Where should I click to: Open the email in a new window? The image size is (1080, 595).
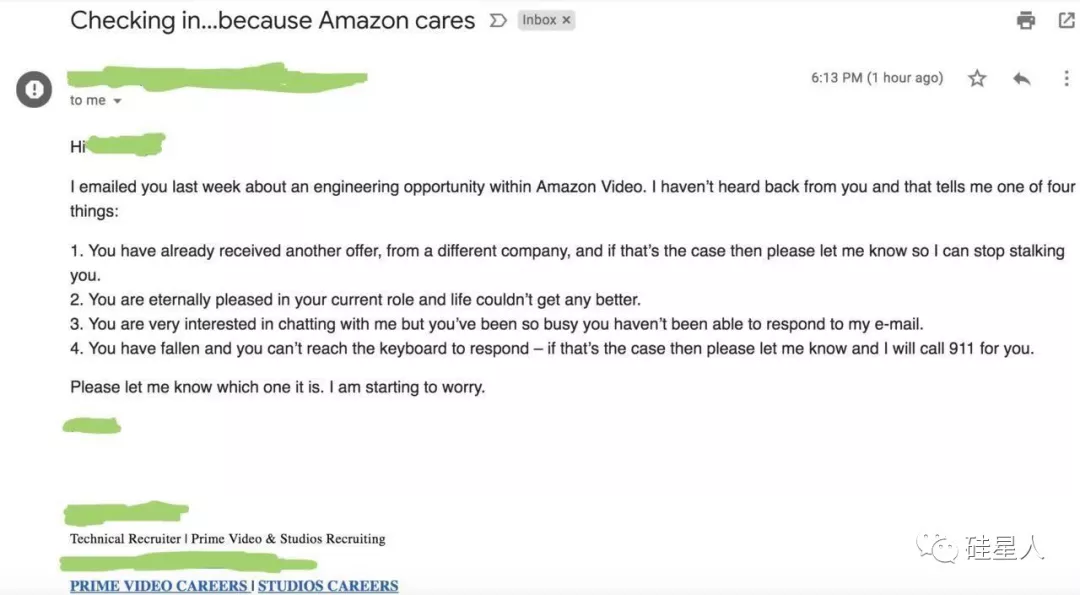click(x=1067, y=20)
